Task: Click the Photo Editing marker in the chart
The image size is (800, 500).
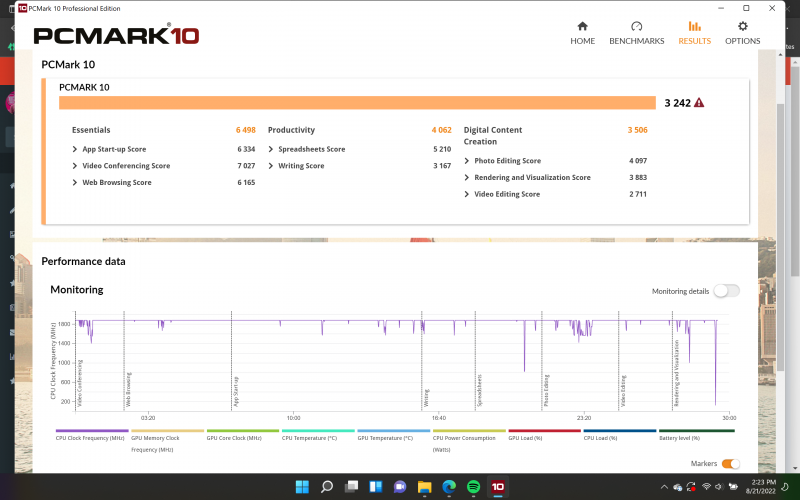Action: click(x=546, y=390)
